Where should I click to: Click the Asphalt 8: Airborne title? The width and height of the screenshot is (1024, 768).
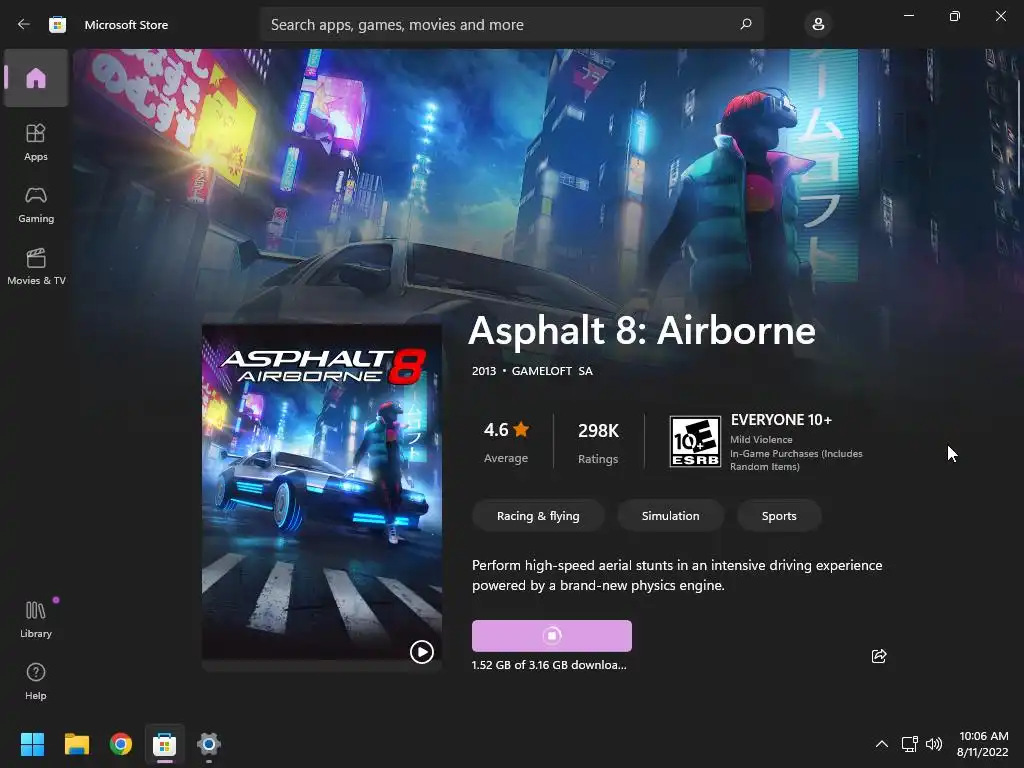point(642,330)
